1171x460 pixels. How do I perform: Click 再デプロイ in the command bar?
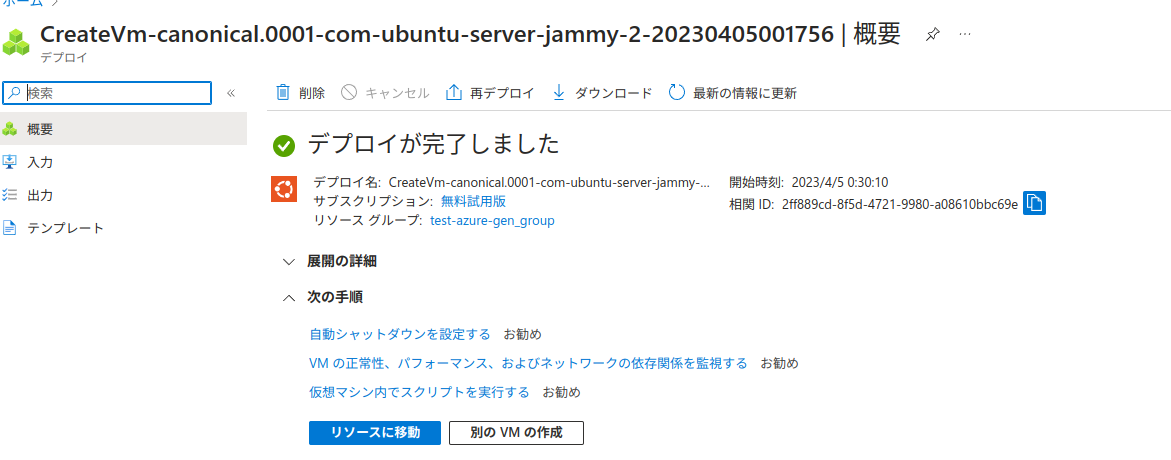(x=490, y=93)
